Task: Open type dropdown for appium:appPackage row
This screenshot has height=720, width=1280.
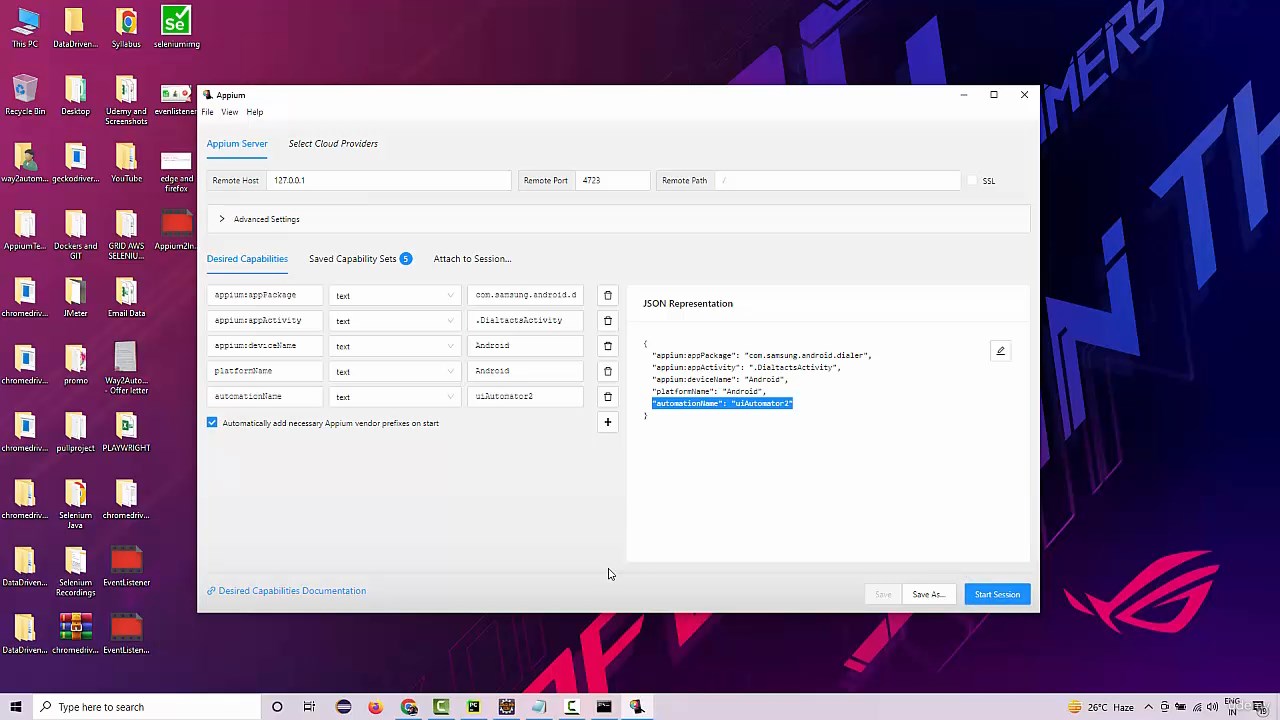Action: pyautogui.click(x=394, y=296)
